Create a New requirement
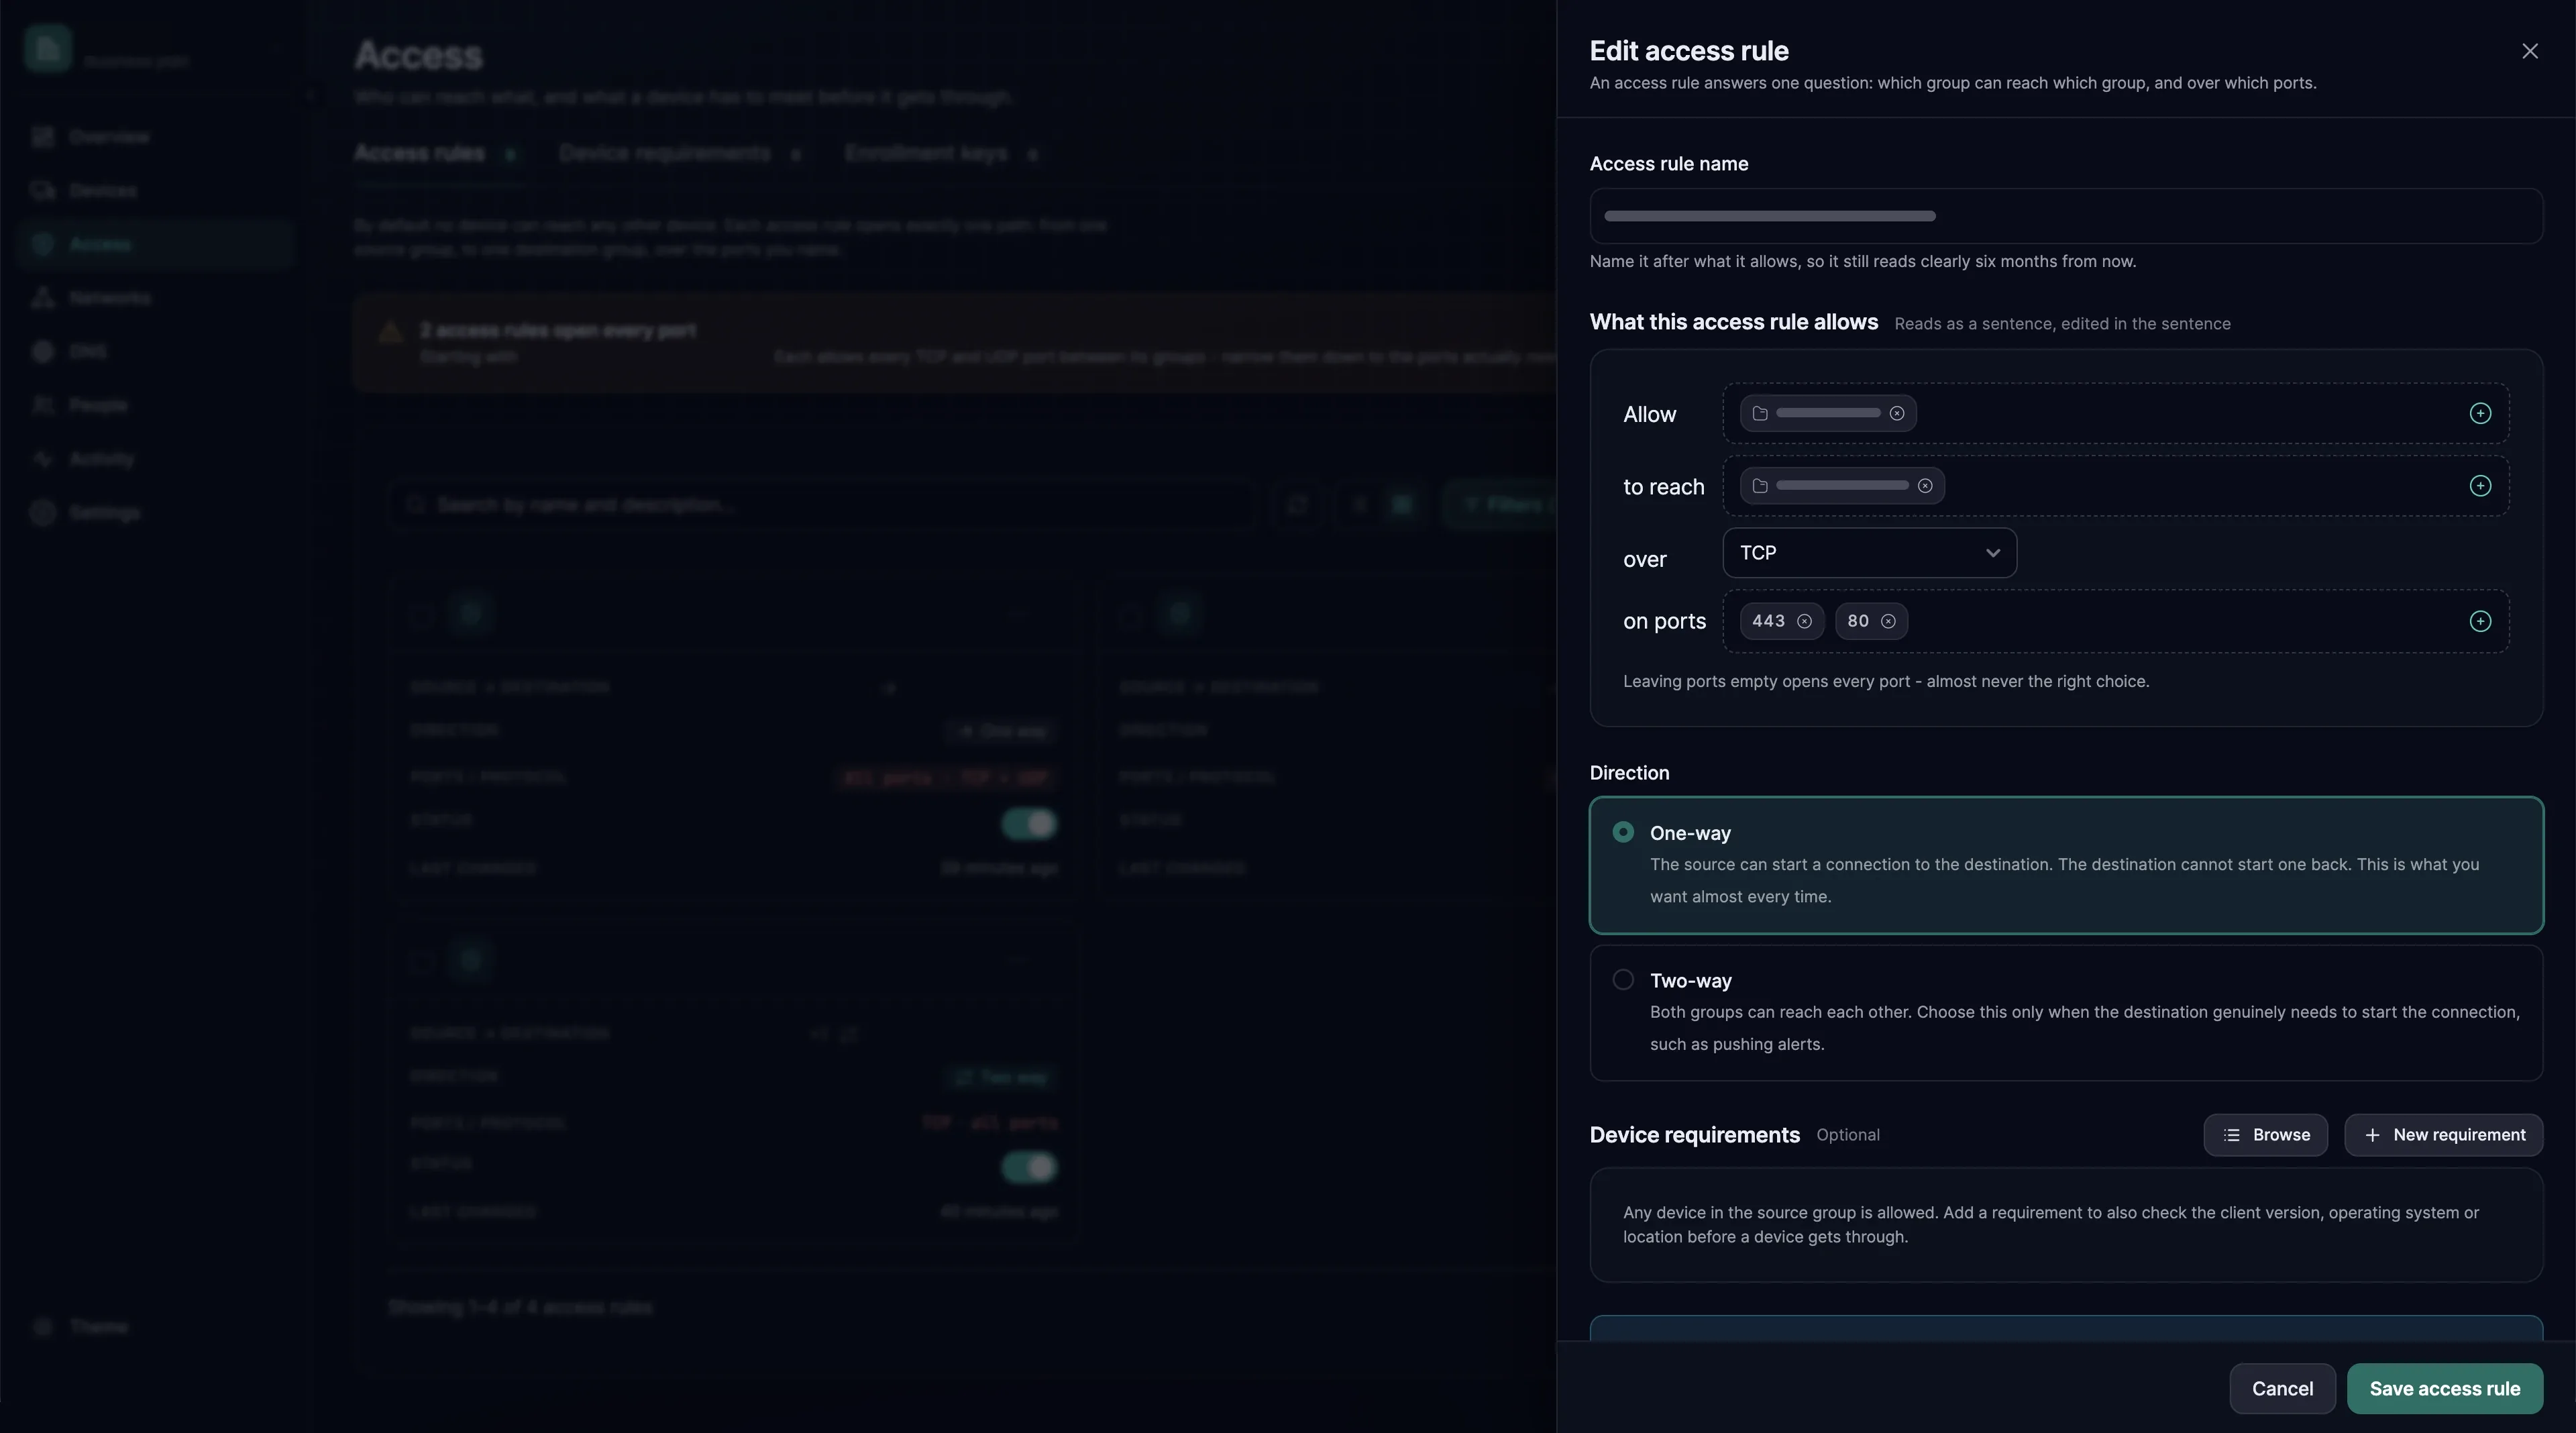The height and width of the screenshot is (1433, 2576). click(x=2443, y=1135)
